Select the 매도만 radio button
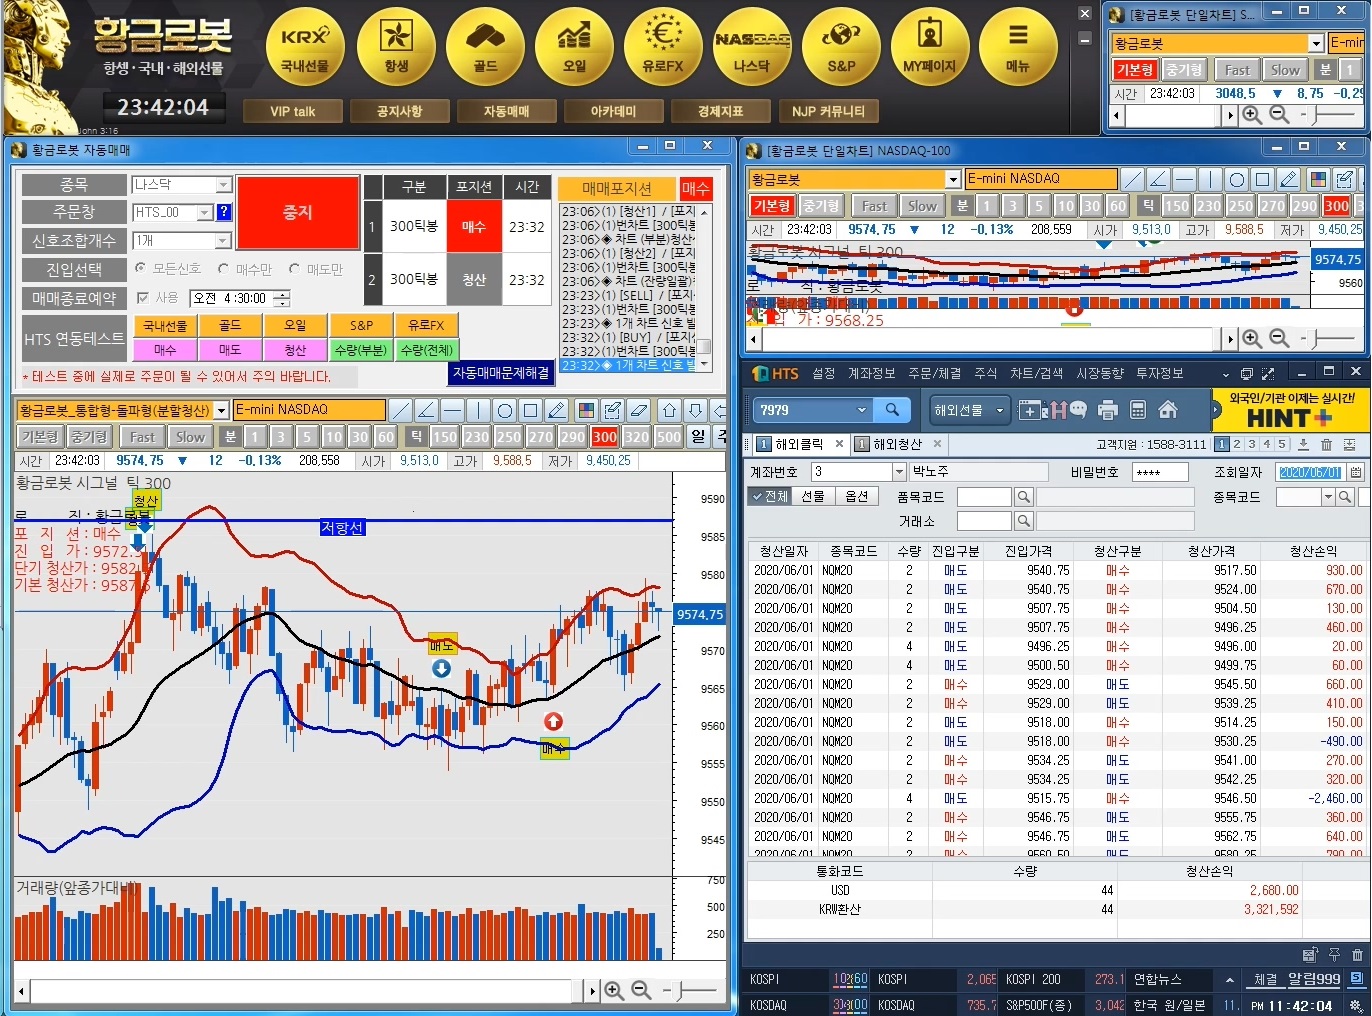Image resolution: width=1372 pixels, height=1016 pixels. [x=294, y=269]
